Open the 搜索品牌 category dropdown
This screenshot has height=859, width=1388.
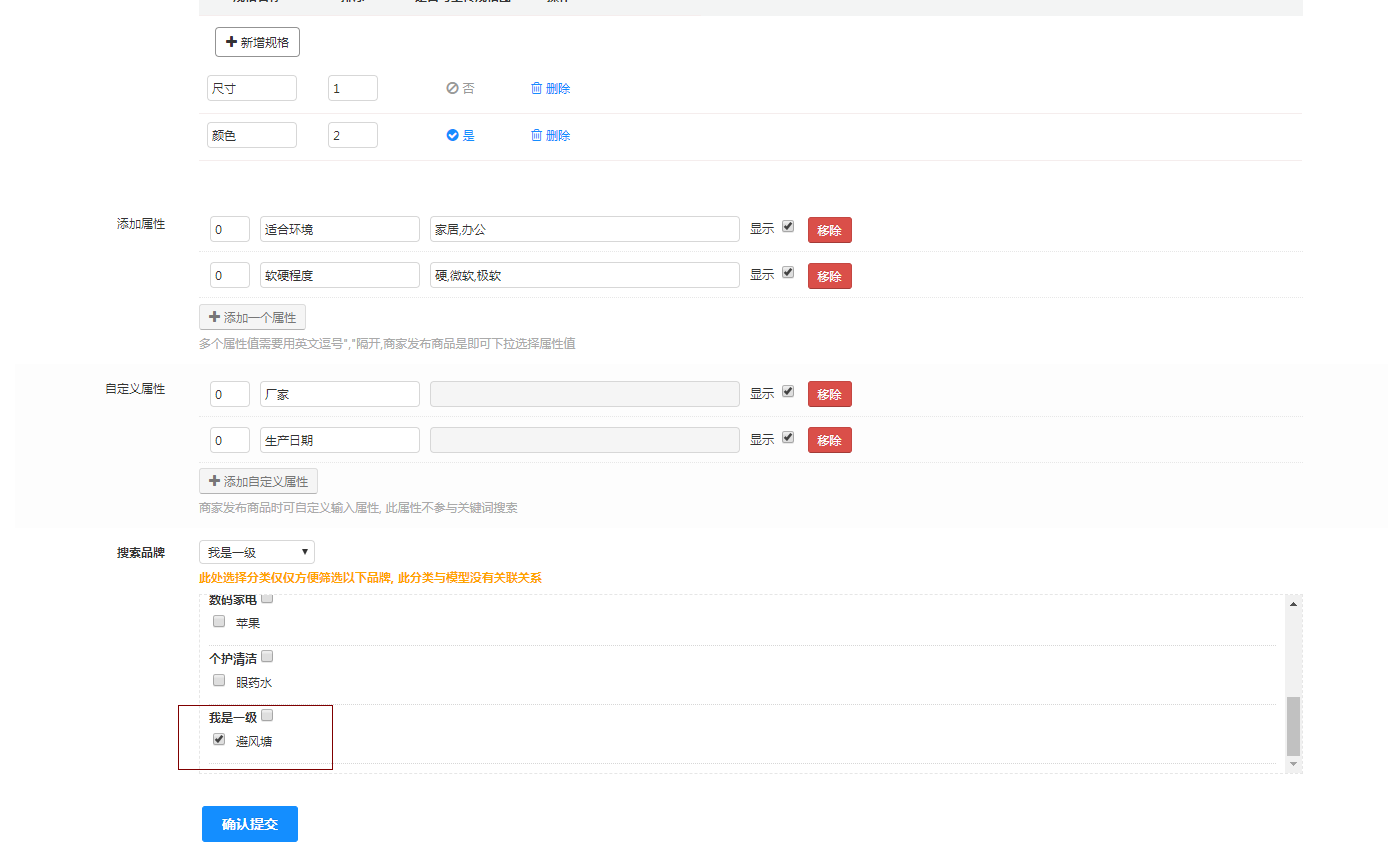pyautogui.click(x=256, y=552)
